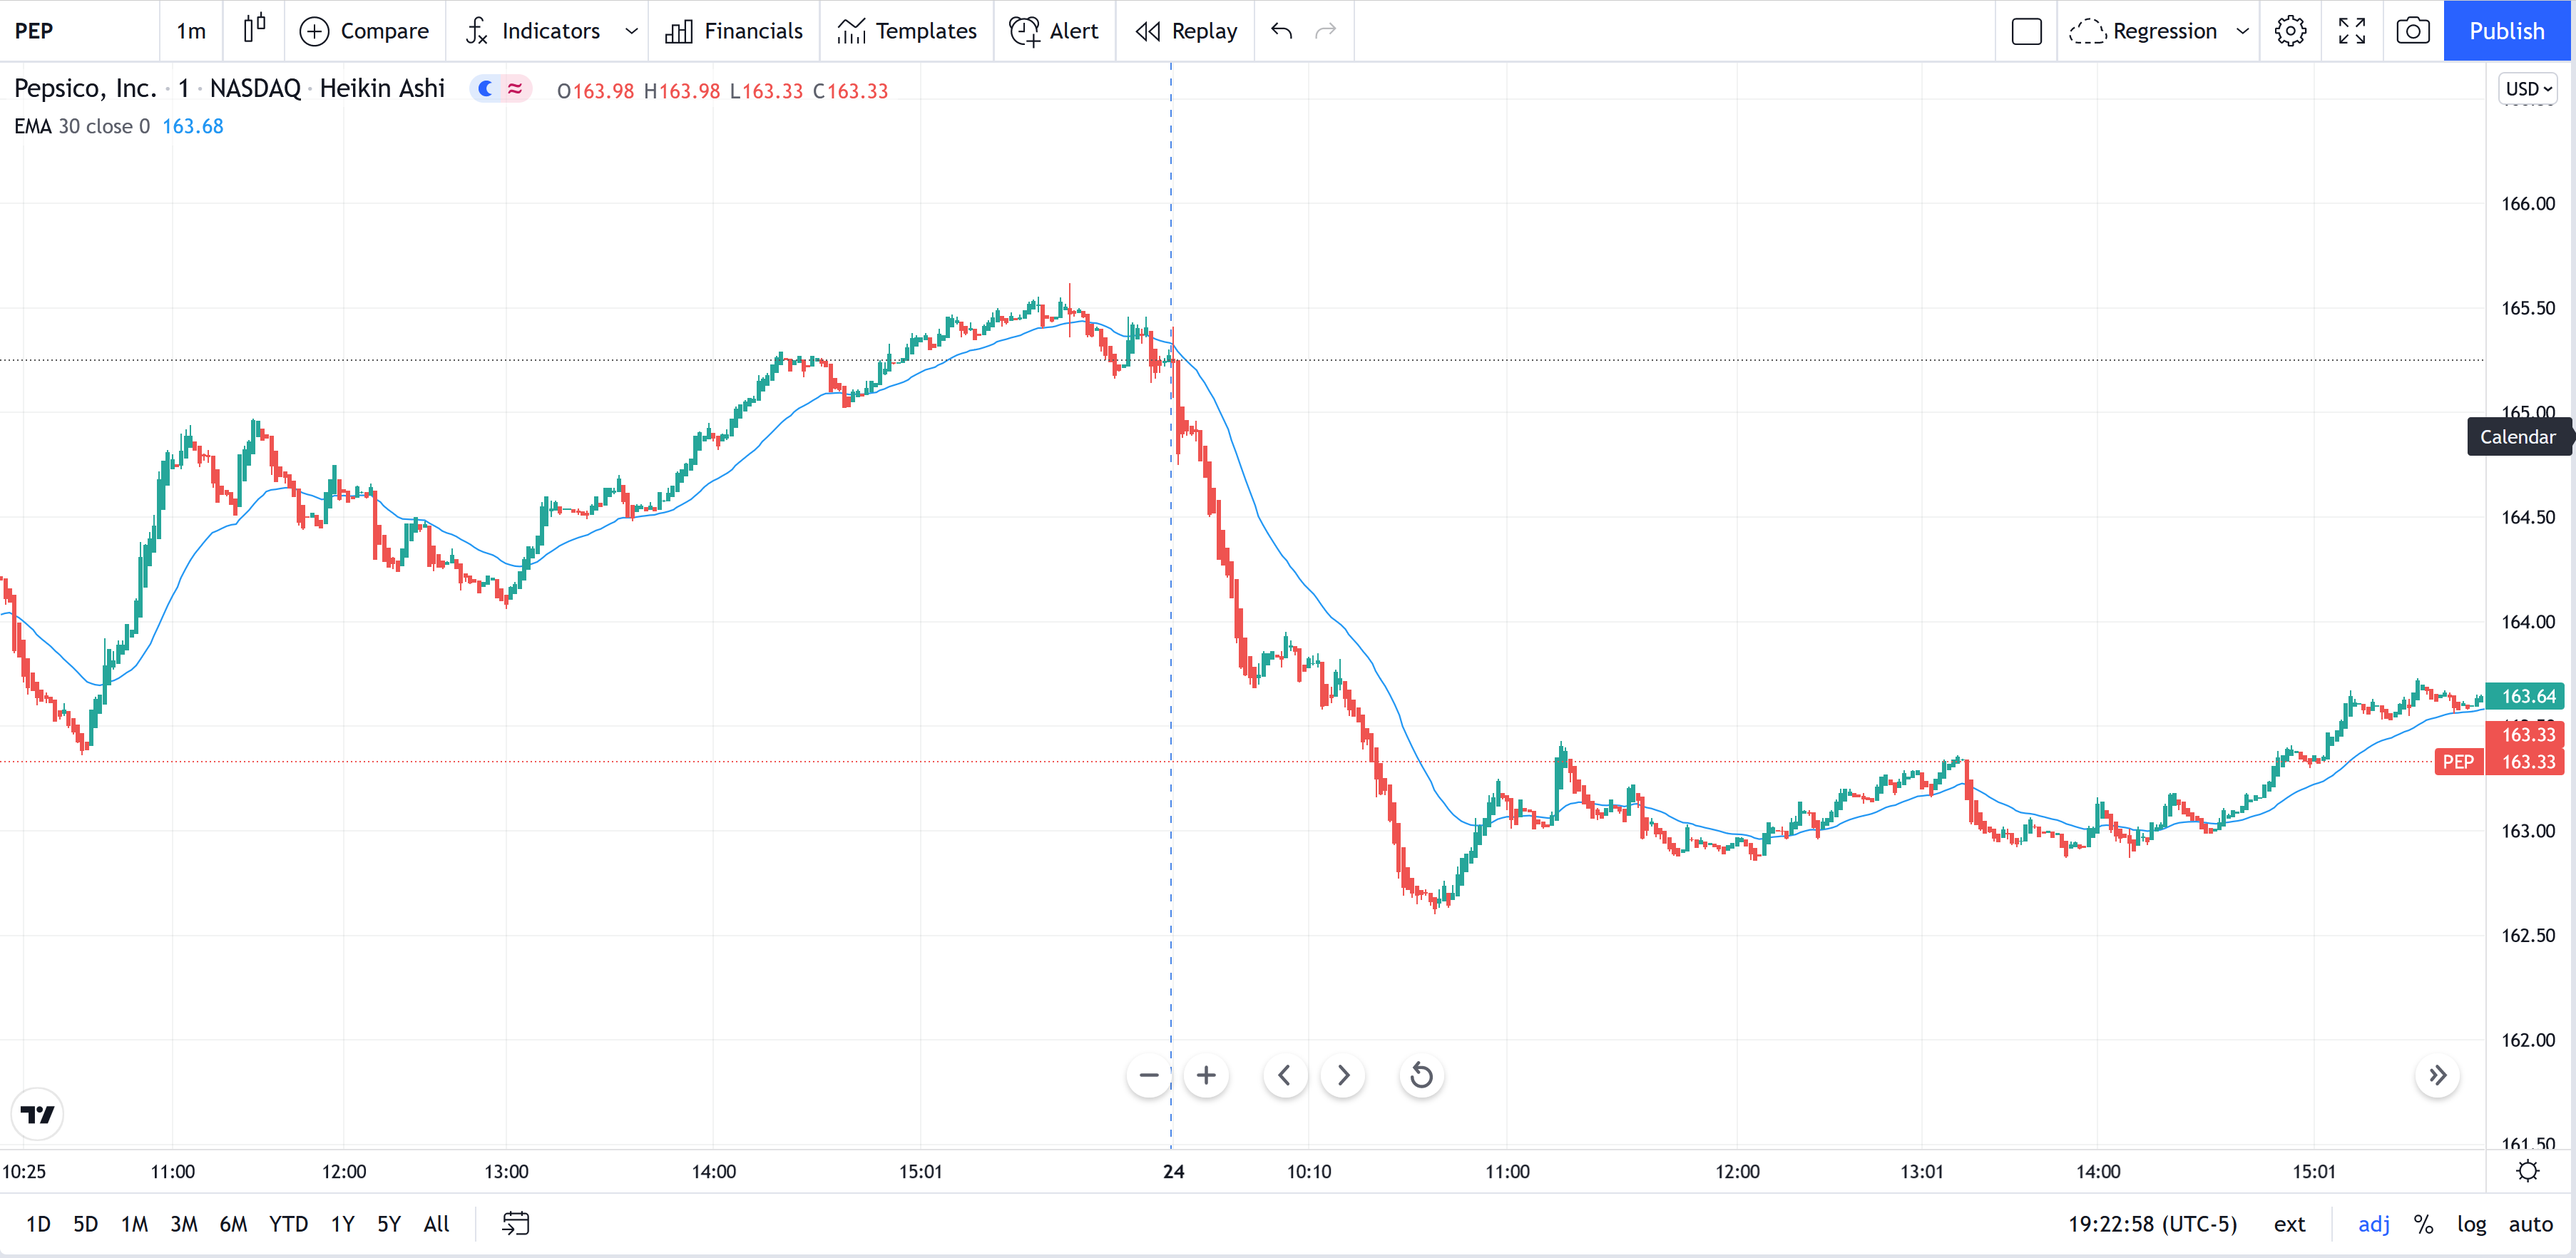Select the 5Y date range
Image resolution: width=2576 pixels, height=1258 pixels.
click(x=388, y=1224)
